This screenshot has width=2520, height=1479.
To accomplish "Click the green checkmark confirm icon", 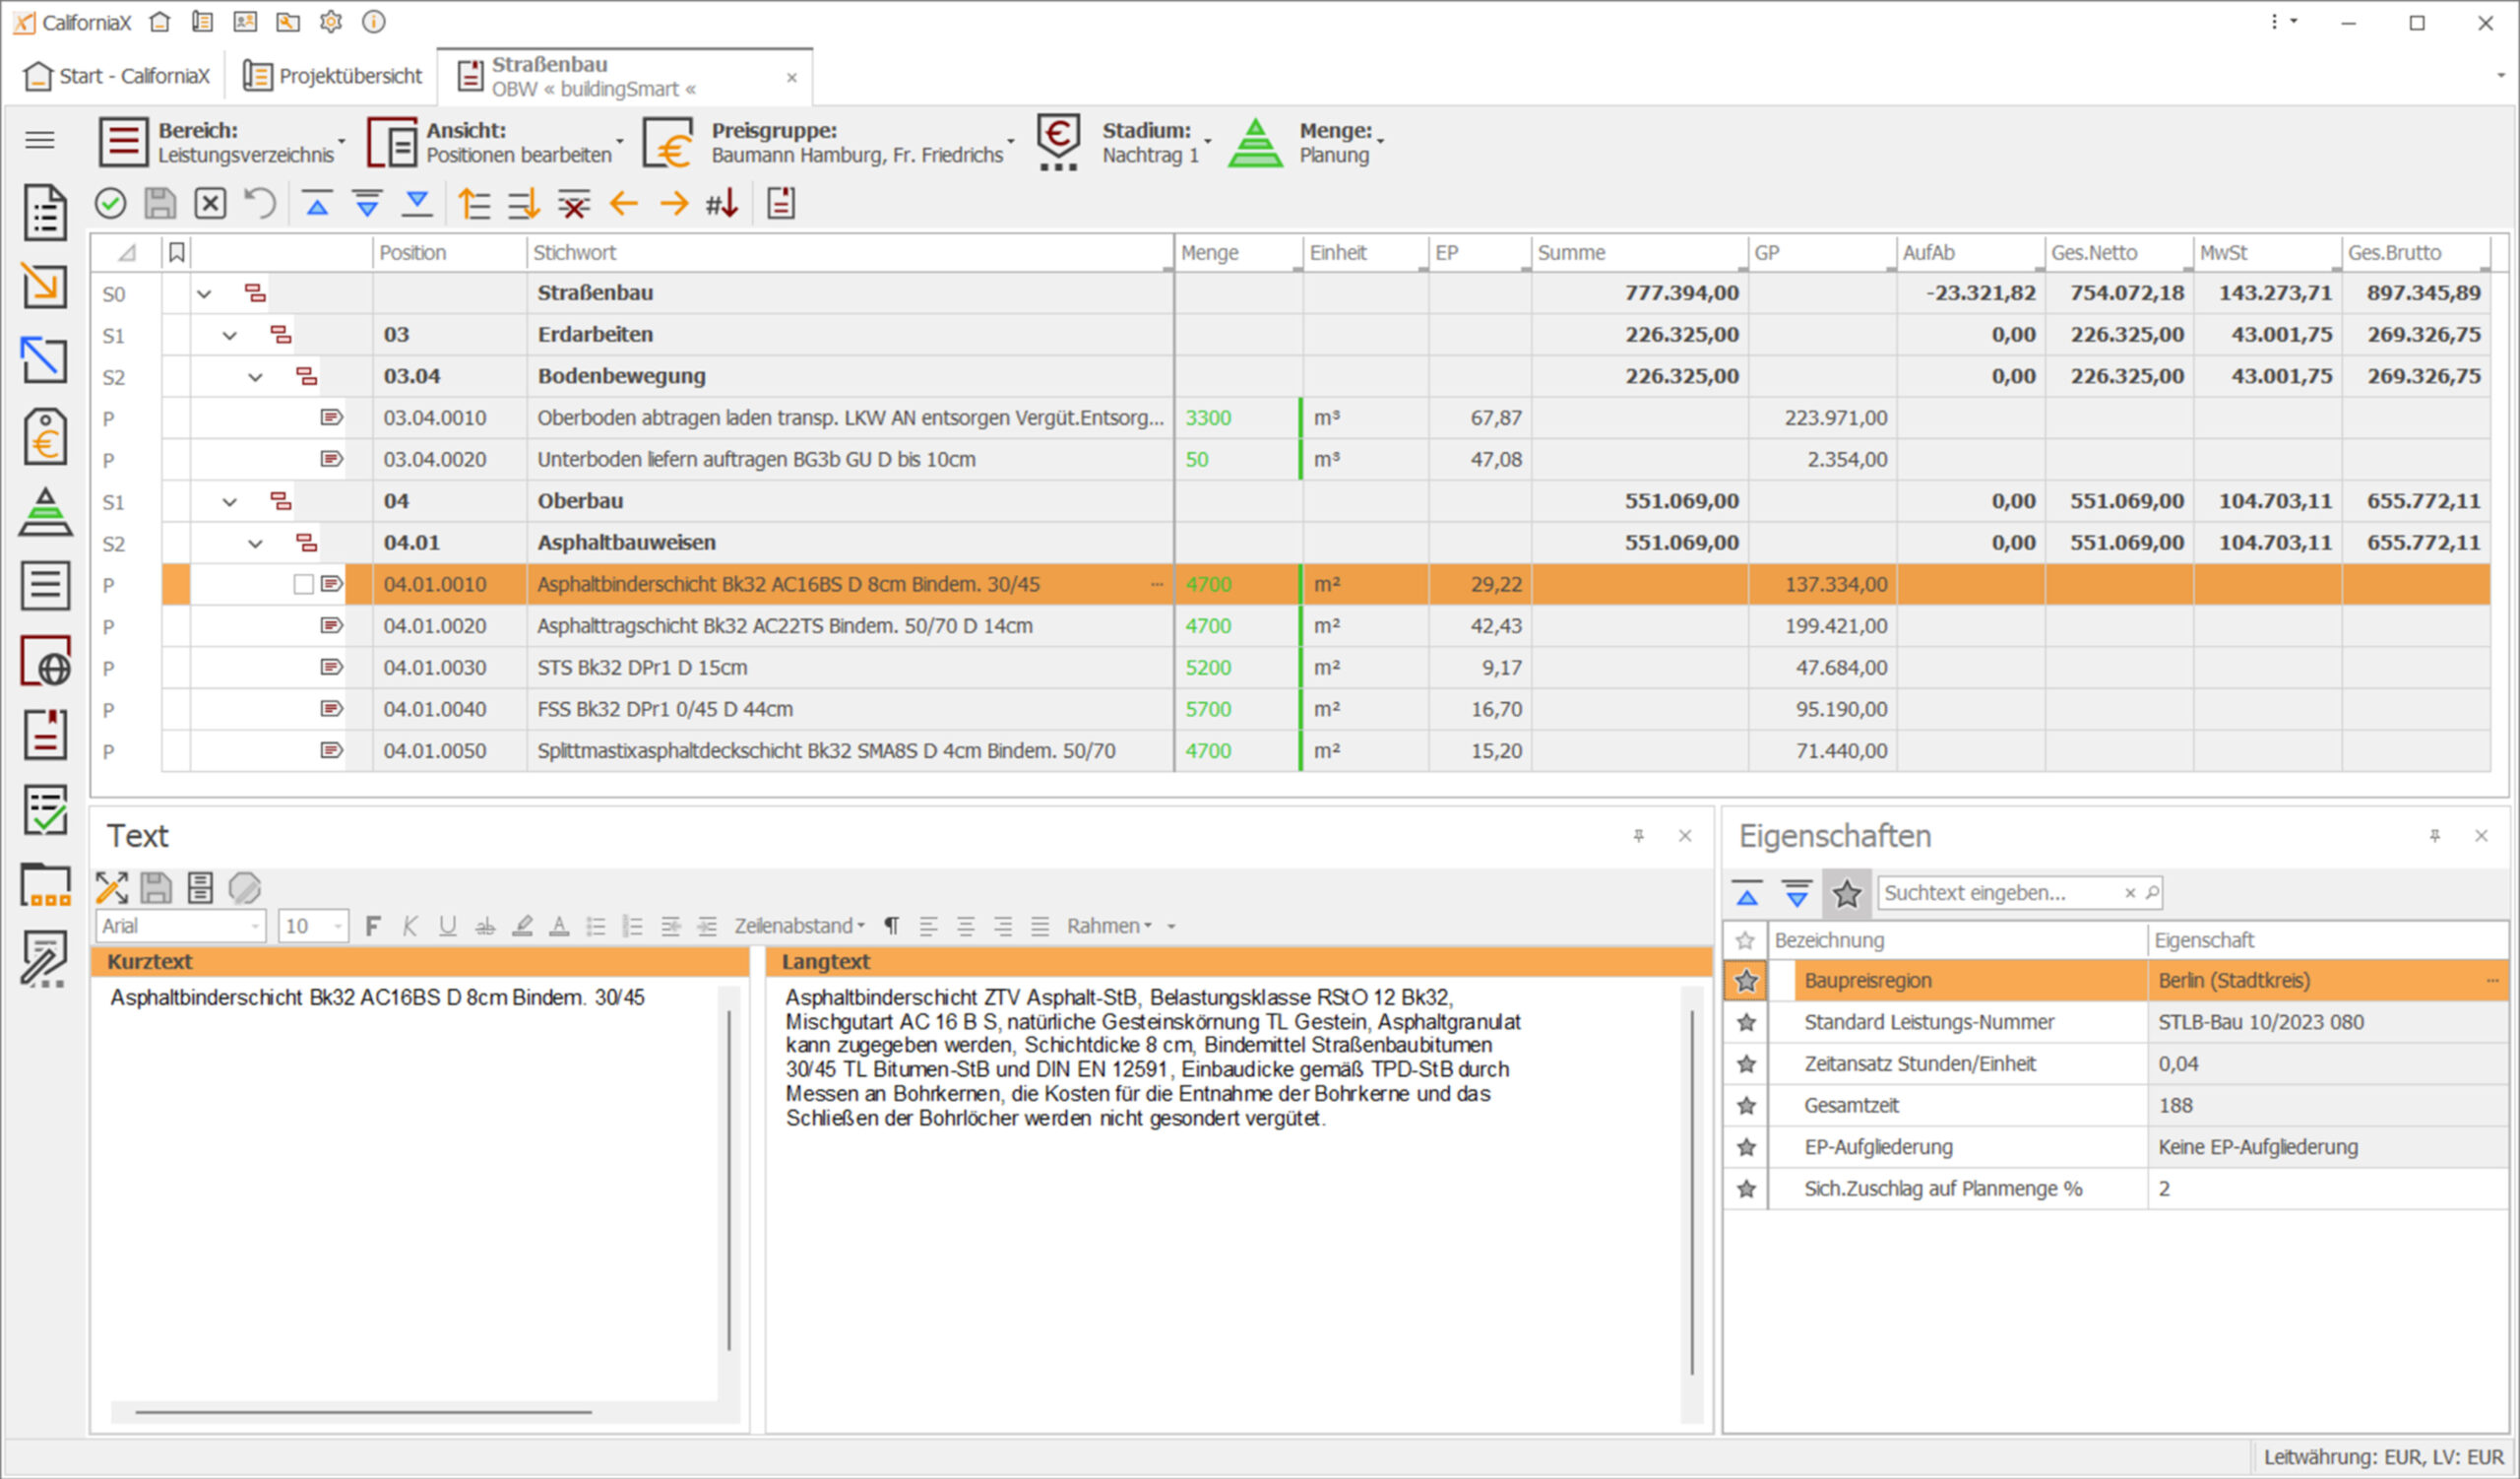I will [110, 204].
